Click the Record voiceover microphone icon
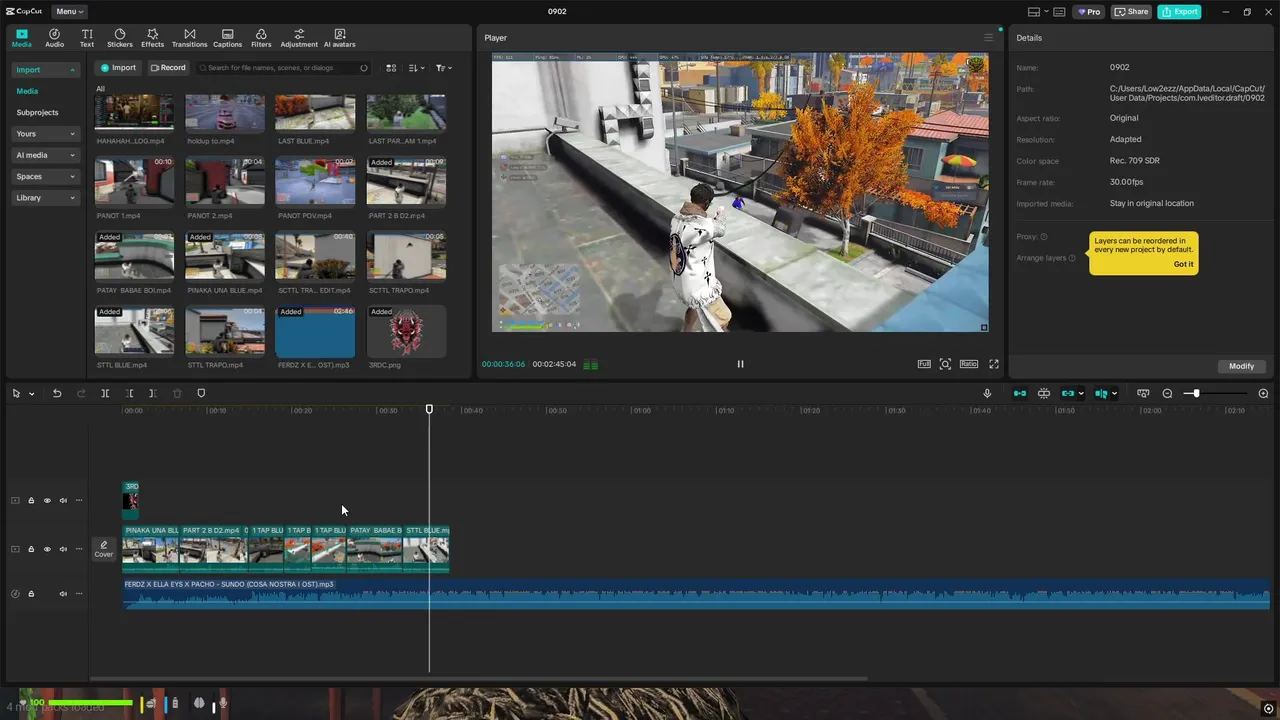 point(987,394)
